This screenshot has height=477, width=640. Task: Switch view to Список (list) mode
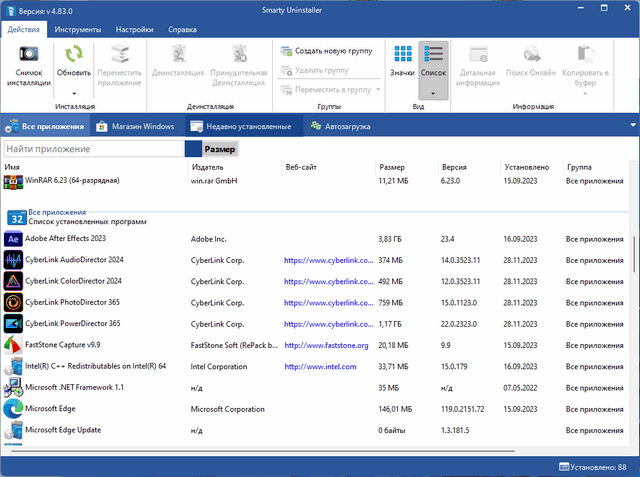[x=433, y=60]
